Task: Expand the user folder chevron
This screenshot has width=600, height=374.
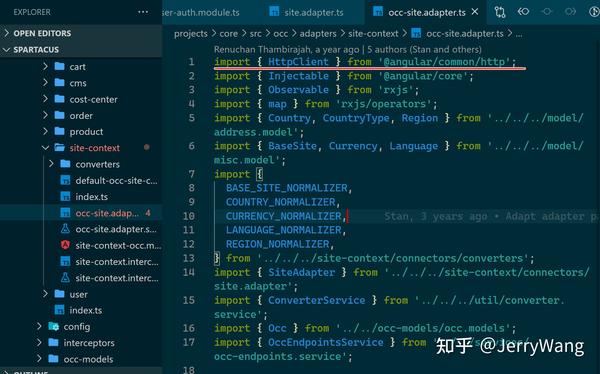Action: pyautogui.click(x=46, y=294)
